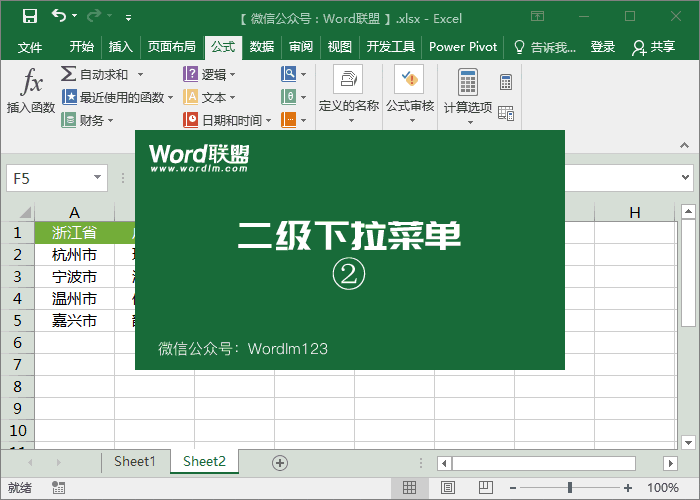
Task: Click the calculate now calculator icon
Action: [x=506, y=82]
